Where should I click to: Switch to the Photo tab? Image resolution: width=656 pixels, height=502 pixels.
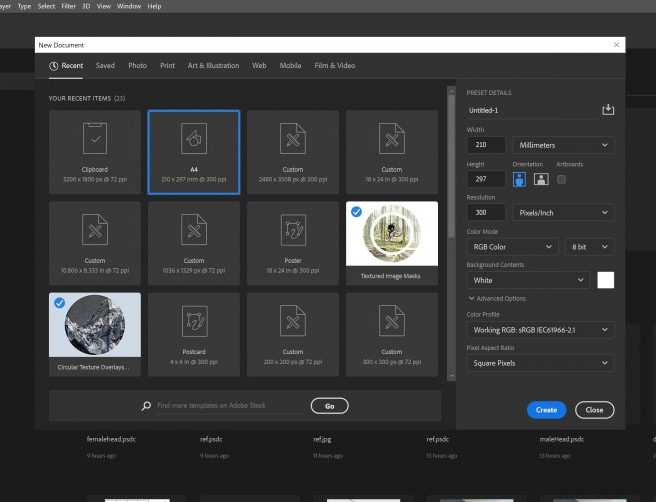point(138,66)
